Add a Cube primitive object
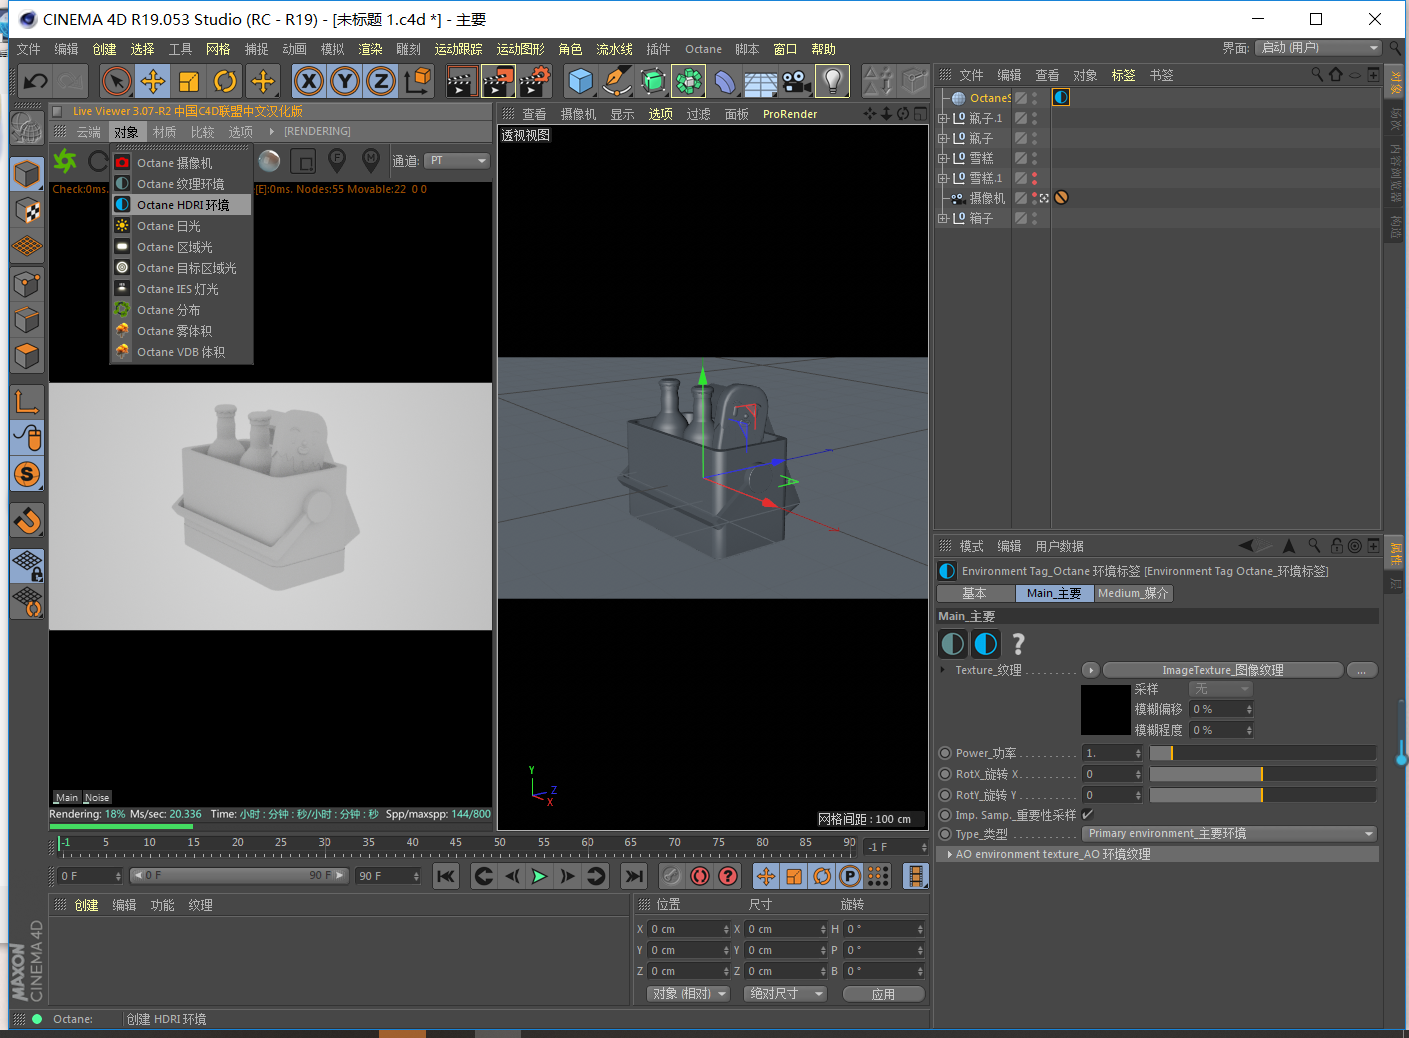The width and height of the screenshot is (1409, 1038). [580, 81]
